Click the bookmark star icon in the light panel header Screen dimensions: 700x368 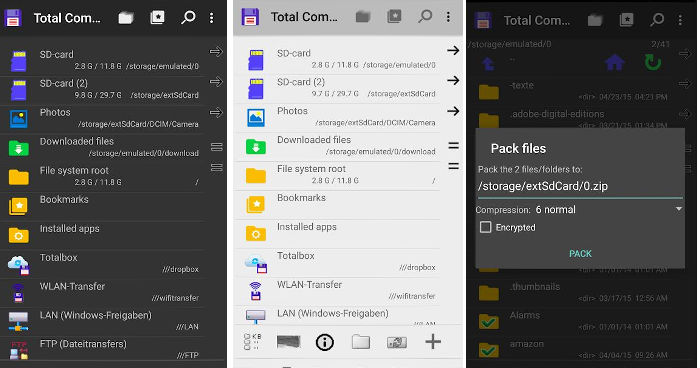(394, 17)
